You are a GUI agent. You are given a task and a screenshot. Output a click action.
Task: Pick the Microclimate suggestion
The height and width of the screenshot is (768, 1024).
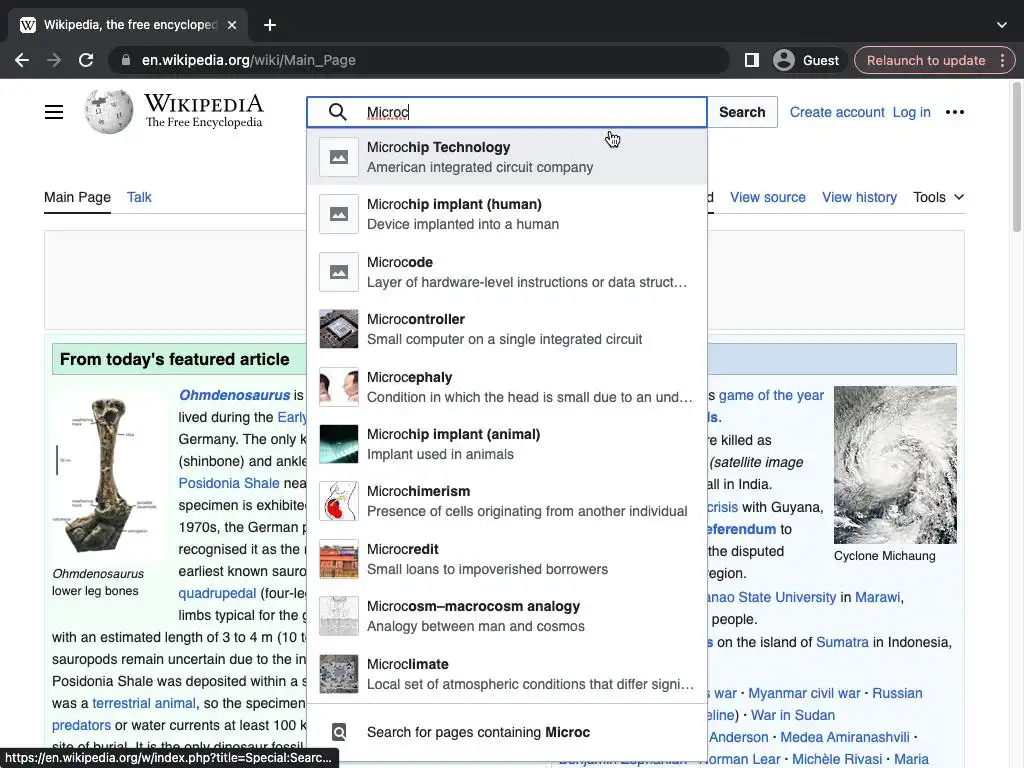tap(507, 674)
